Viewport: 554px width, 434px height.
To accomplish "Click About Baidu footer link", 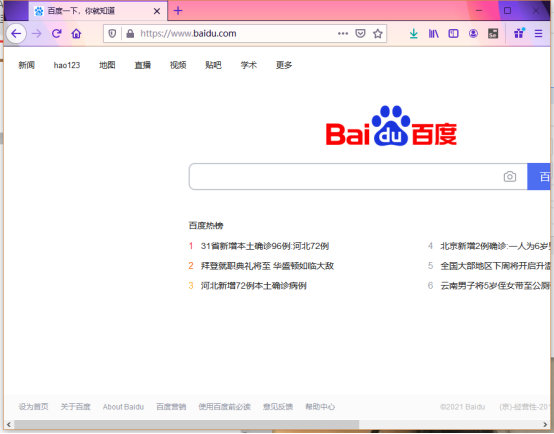I will pyautogui.click(x=123, y=407).
